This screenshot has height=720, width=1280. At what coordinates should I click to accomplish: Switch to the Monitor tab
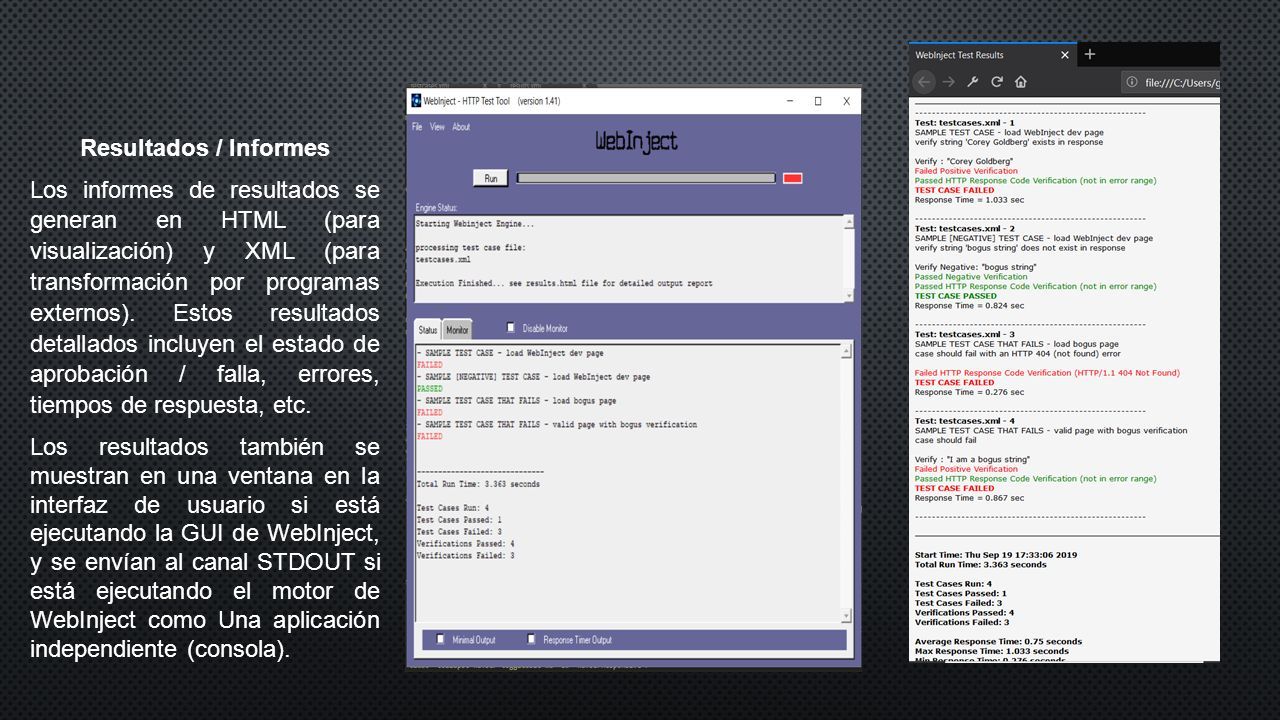tap(457, 330)
